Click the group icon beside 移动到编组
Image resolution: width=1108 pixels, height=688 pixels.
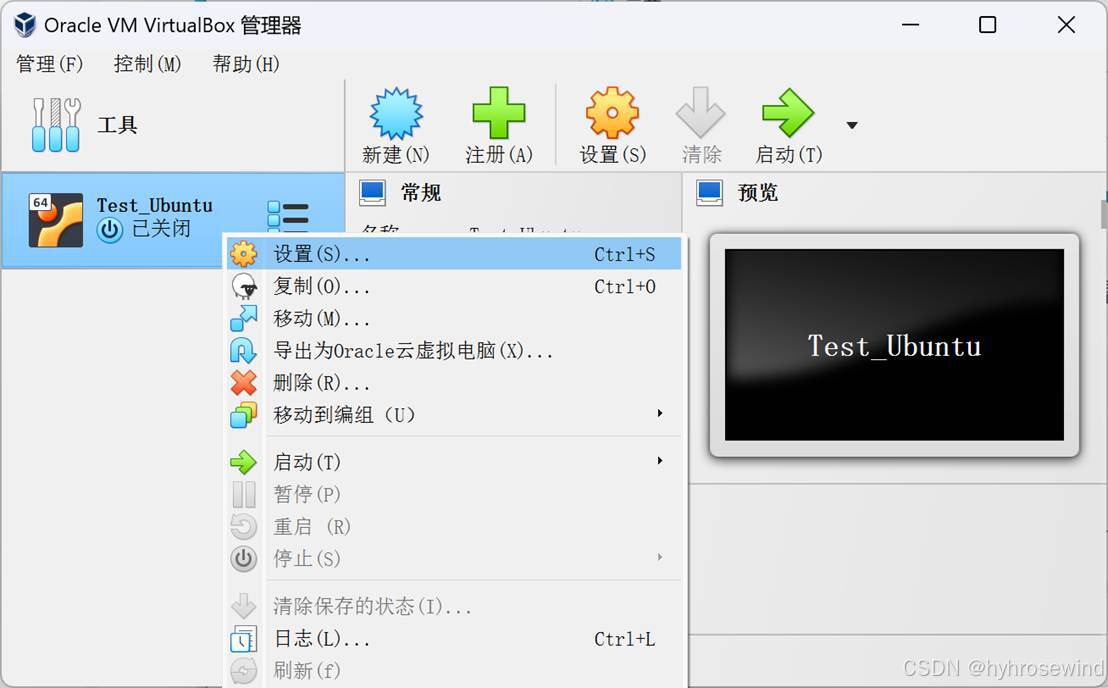click(x=244, y=415)
